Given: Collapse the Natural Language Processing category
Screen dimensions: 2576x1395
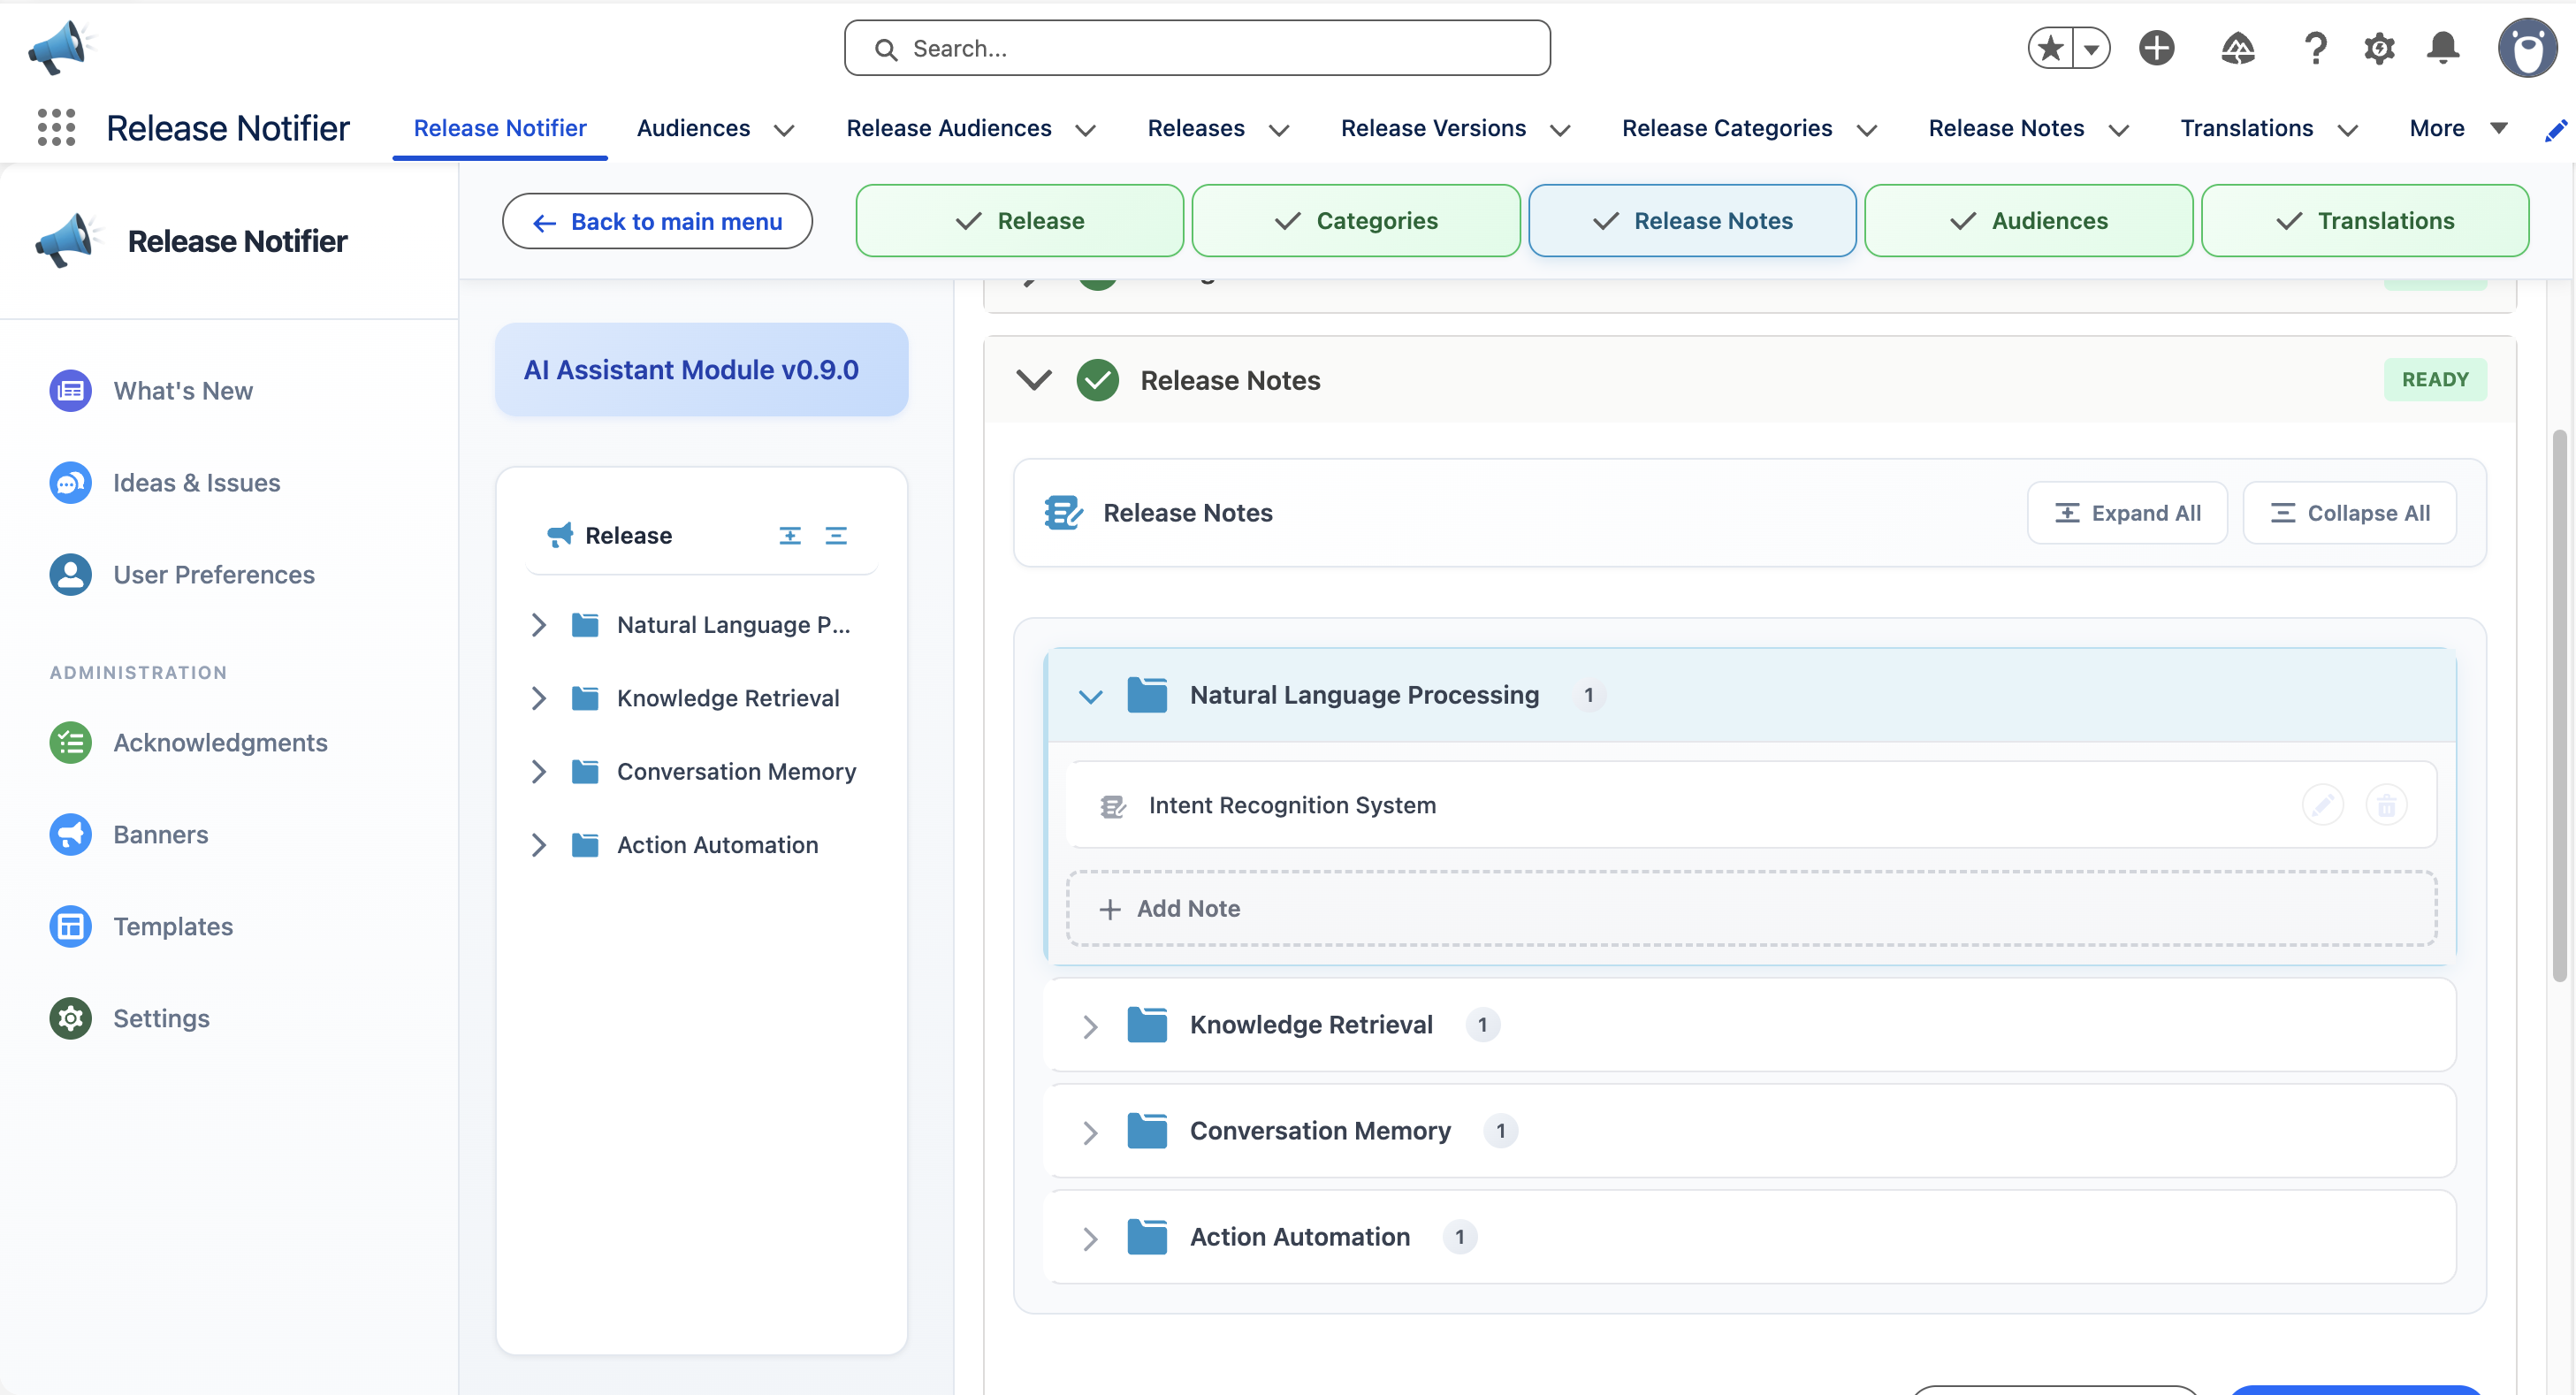Looking at the screenshot, I should click(1091, 696).
